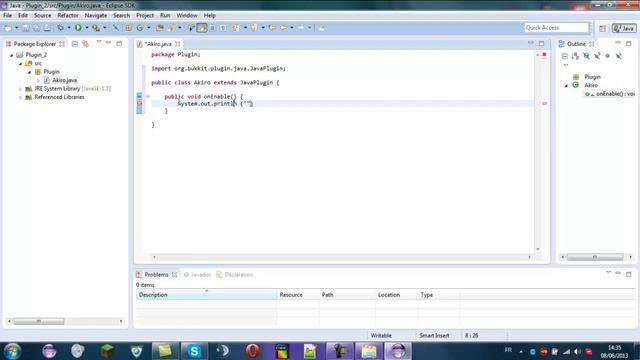Toggle Hide Static Members in Outline toolbar

click(x=597, y=56)
